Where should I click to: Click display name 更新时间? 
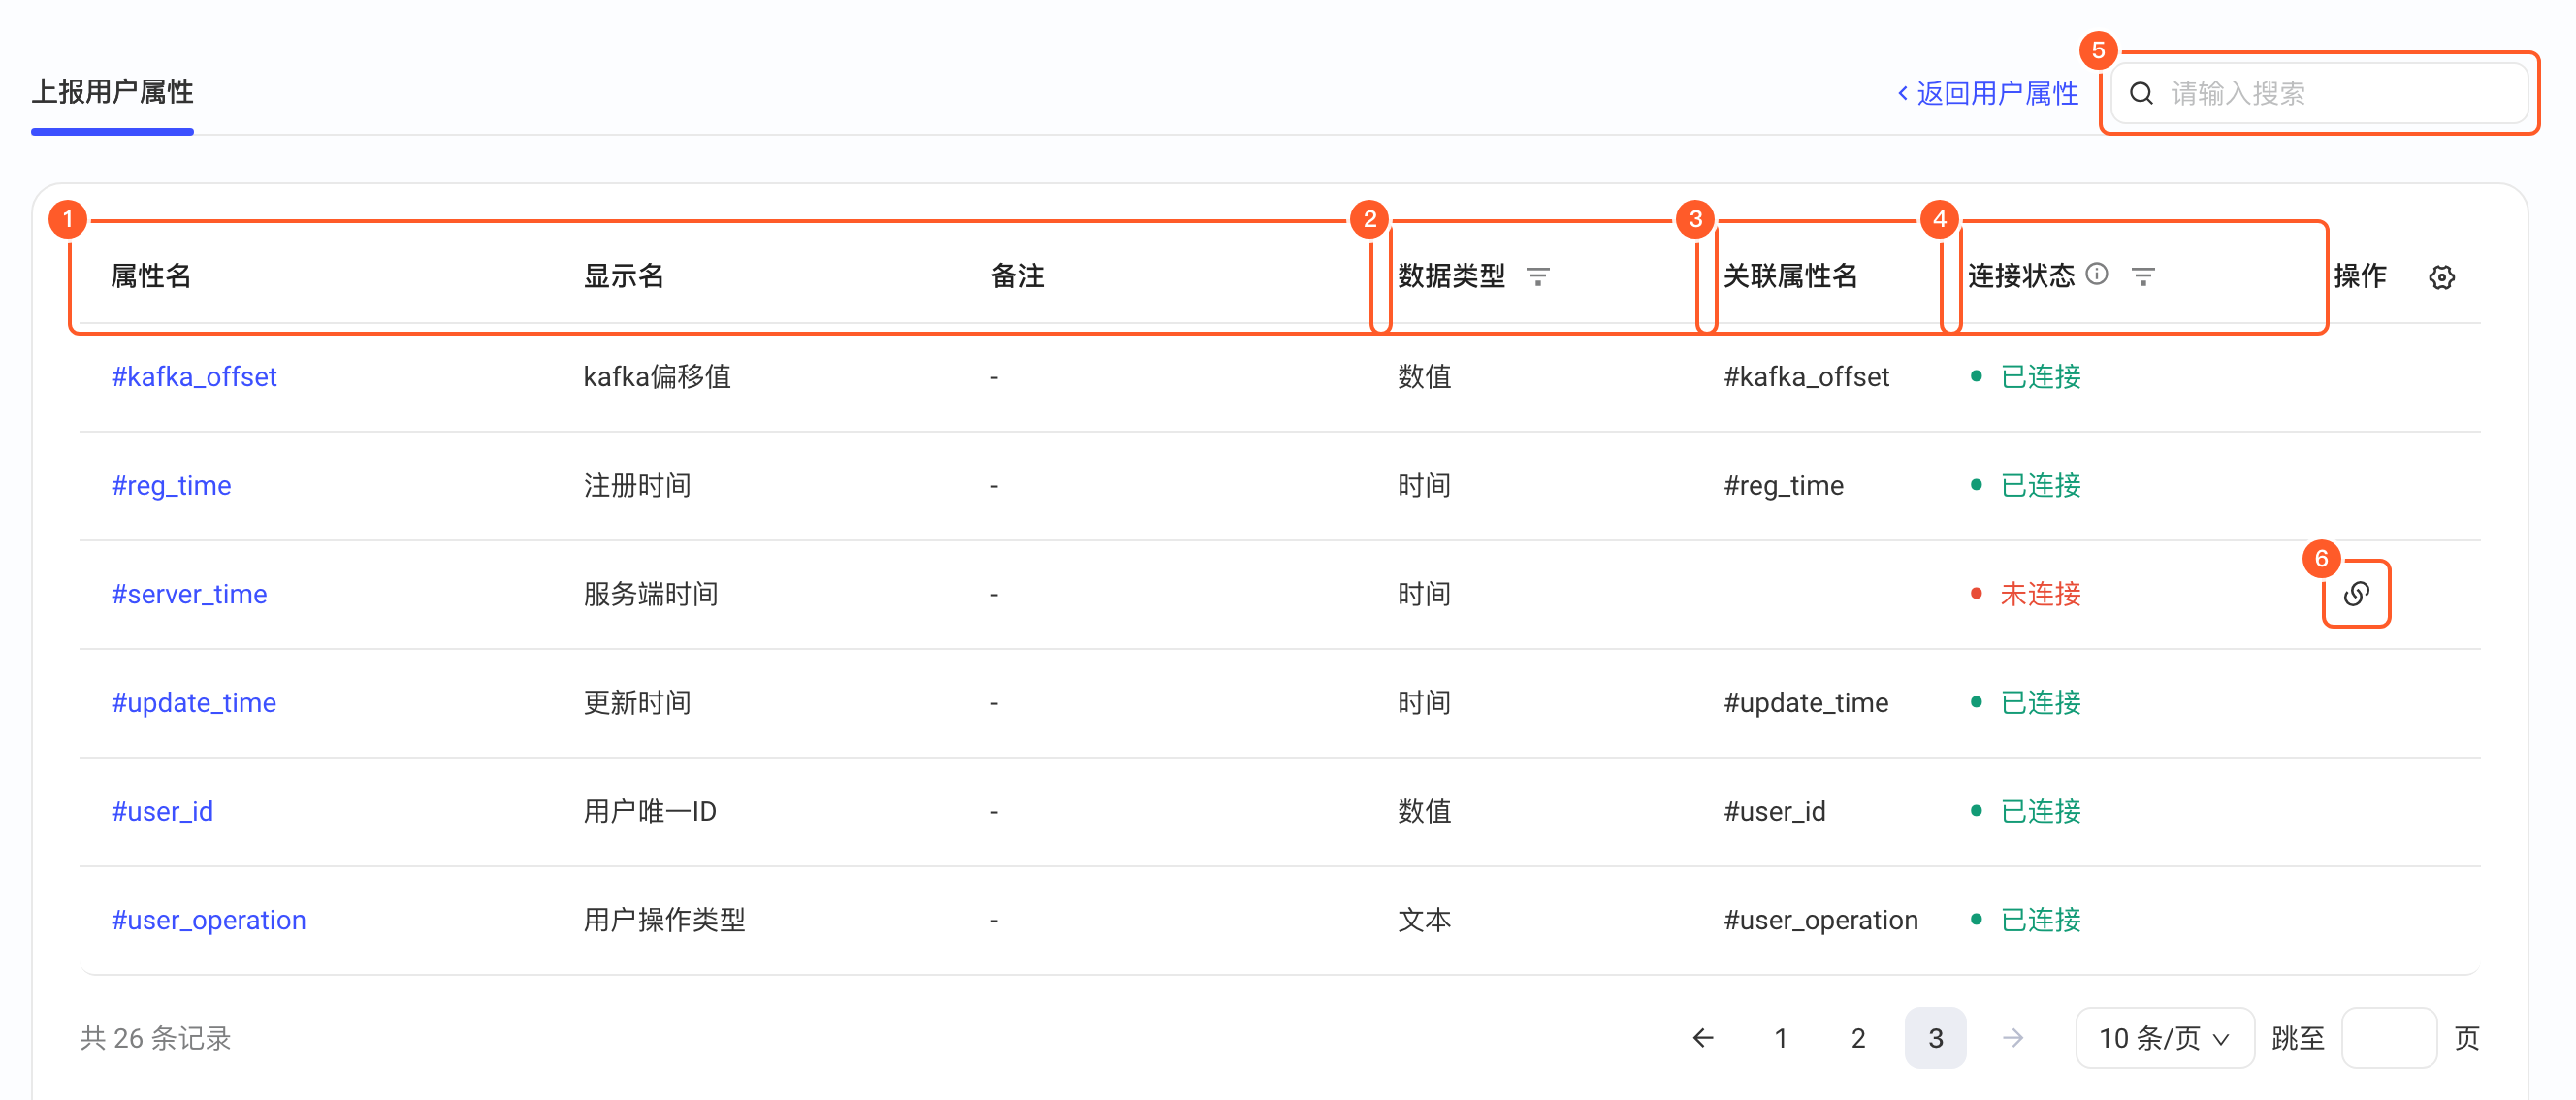(638, 703)
